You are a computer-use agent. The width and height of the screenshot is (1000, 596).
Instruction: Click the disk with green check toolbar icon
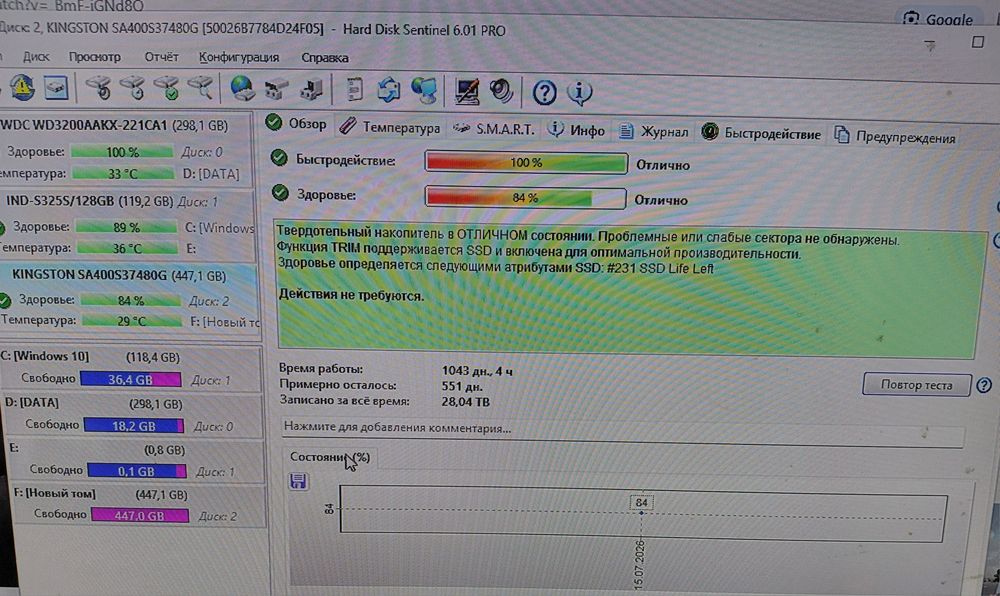click(x=167, y=88)
